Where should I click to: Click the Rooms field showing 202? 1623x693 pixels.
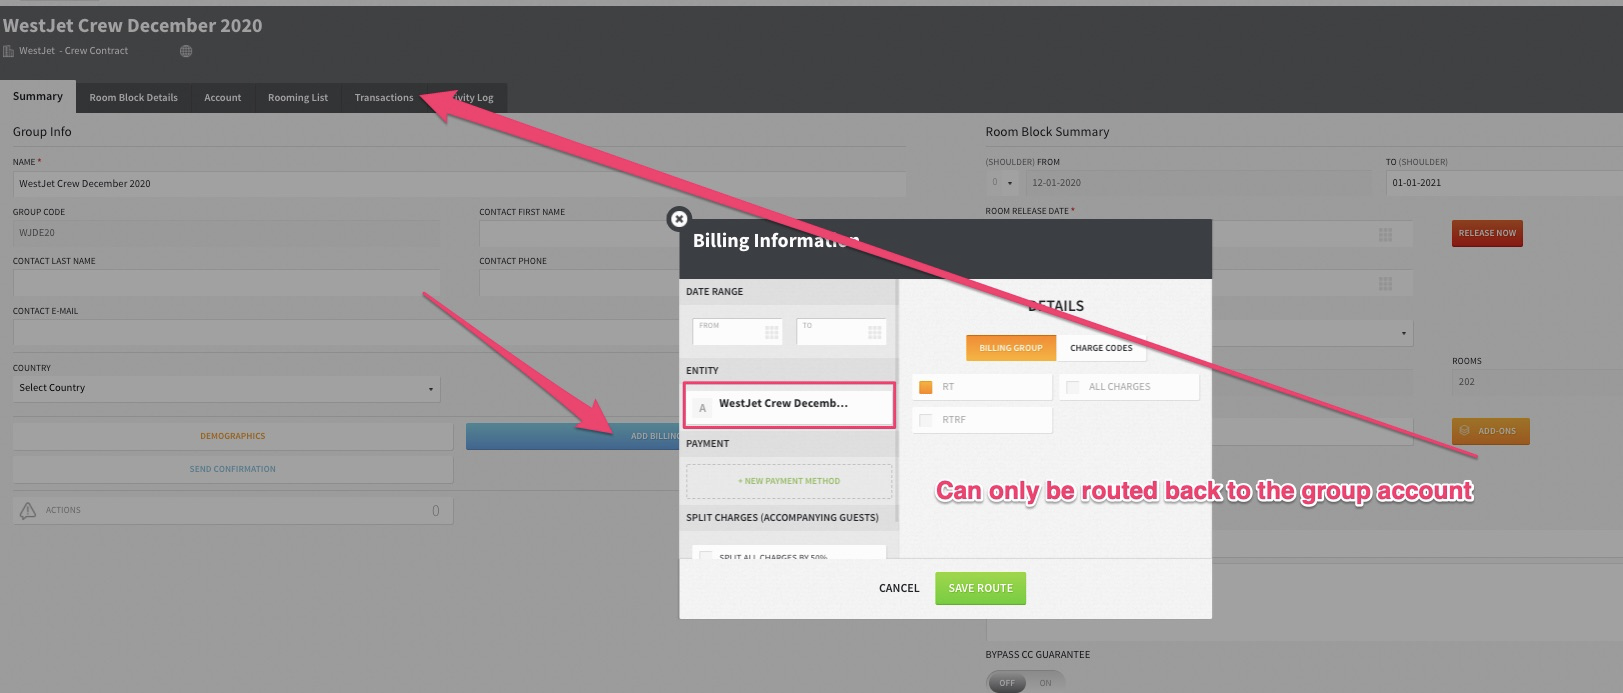(1537, 382)
